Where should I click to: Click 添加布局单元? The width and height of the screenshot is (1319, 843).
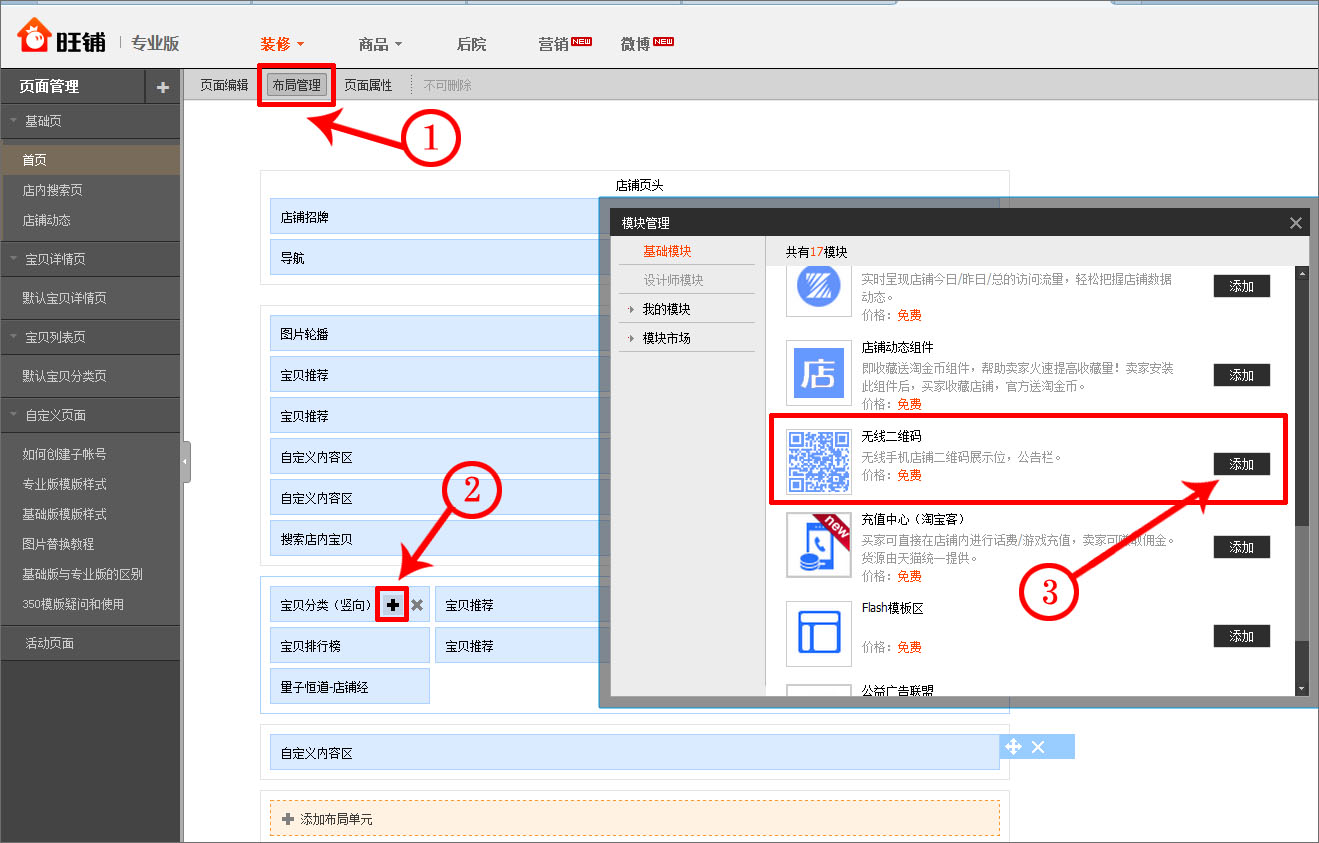click(x=635, y=819)
